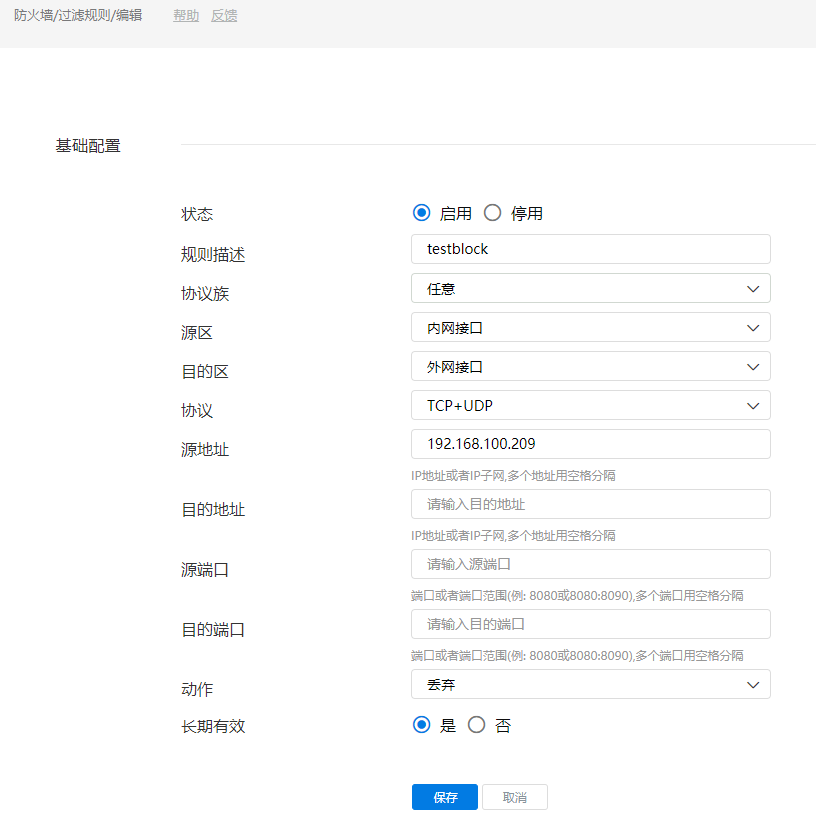Click the chevron arrow in 动作 field
This screenshot has height=814, width=816.
click(x=753, y=685)
